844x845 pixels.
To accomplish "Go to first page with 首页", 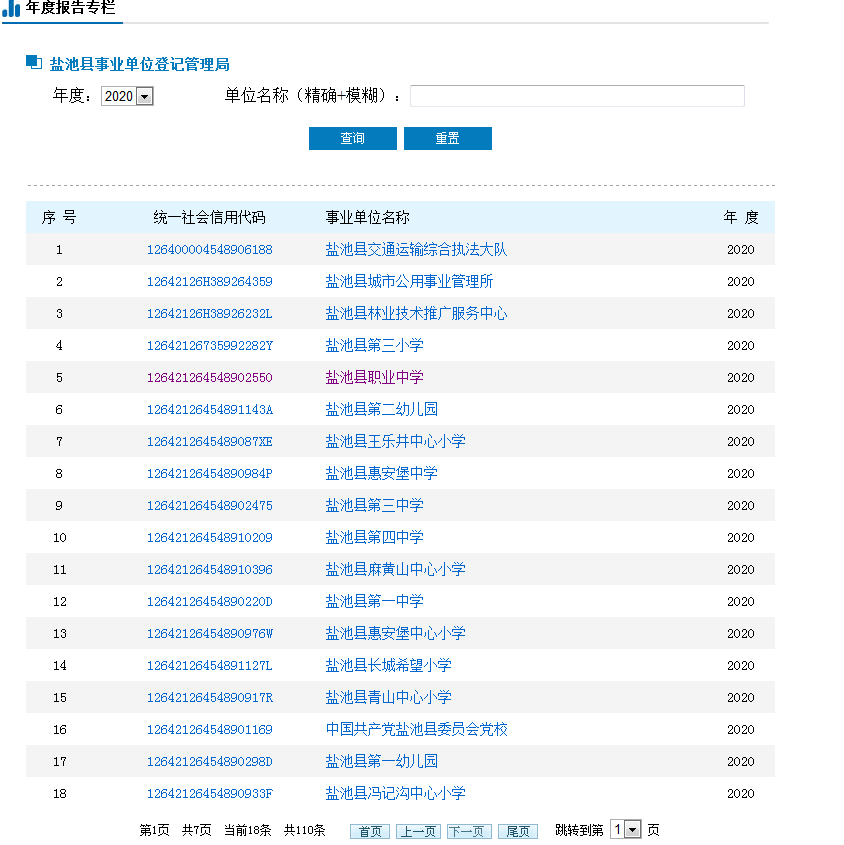I will [x=370, y=832].
